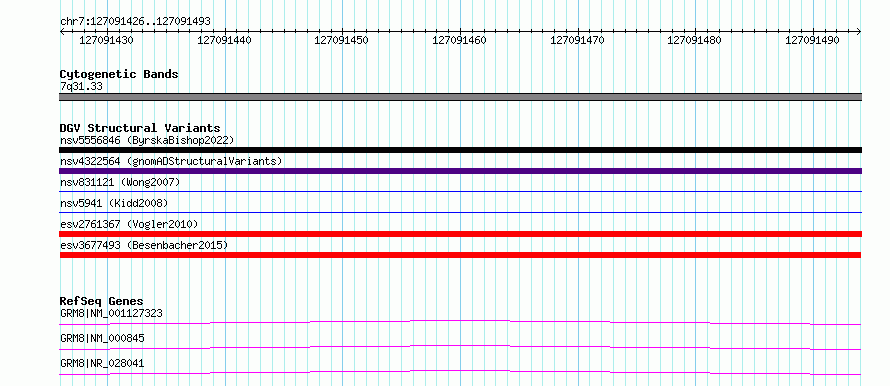Click ruler position 127091450
The height and width of the screenshot is (386, 890).
pos(342,40)
